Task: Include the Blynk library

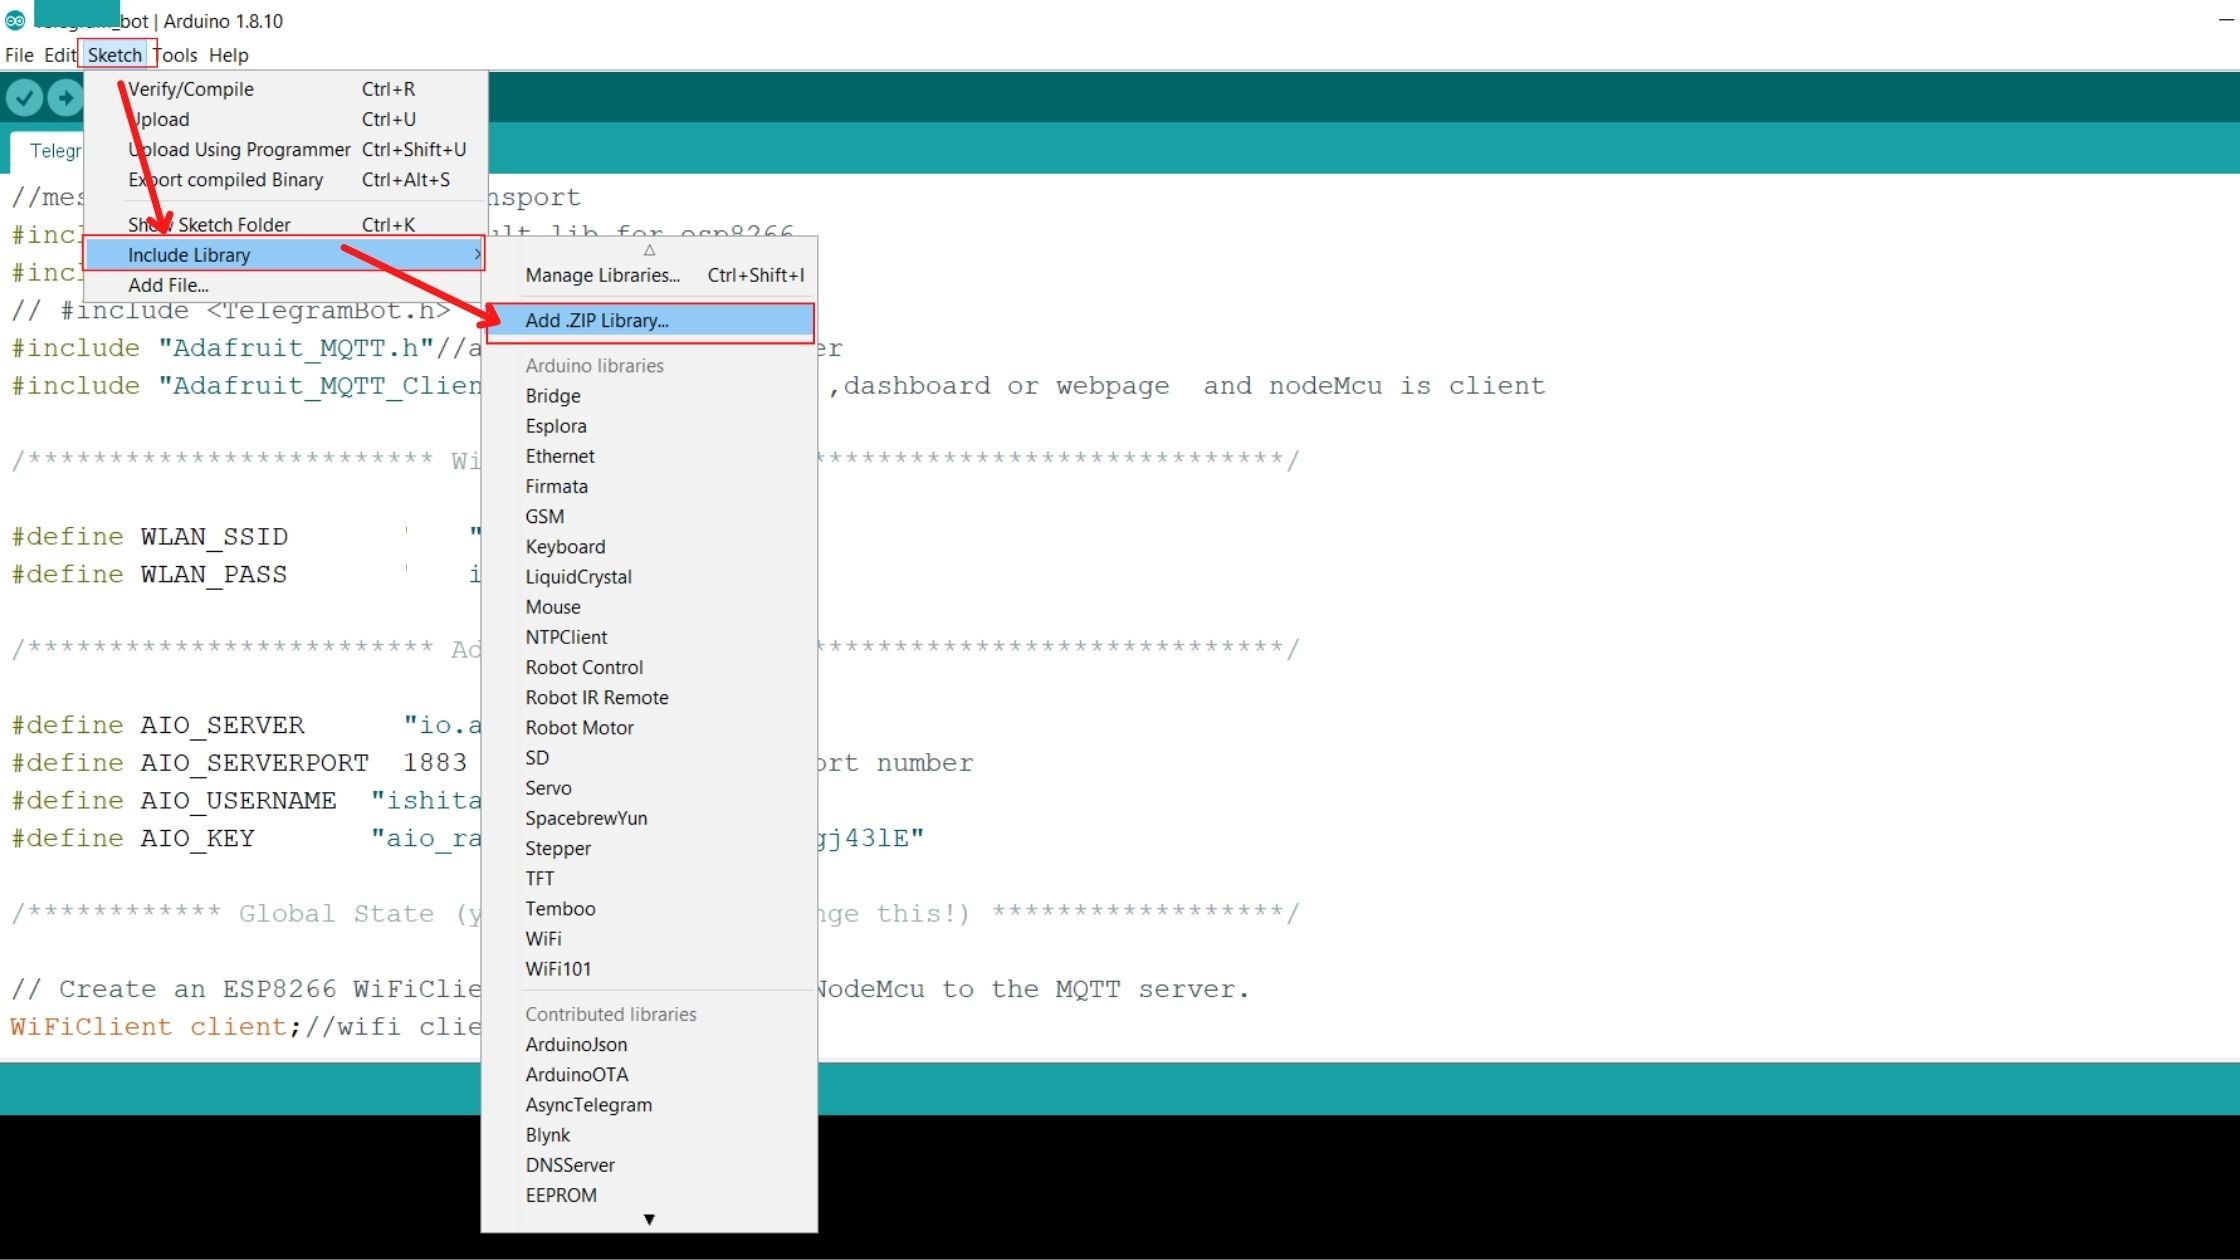Action: [547, 1134]
